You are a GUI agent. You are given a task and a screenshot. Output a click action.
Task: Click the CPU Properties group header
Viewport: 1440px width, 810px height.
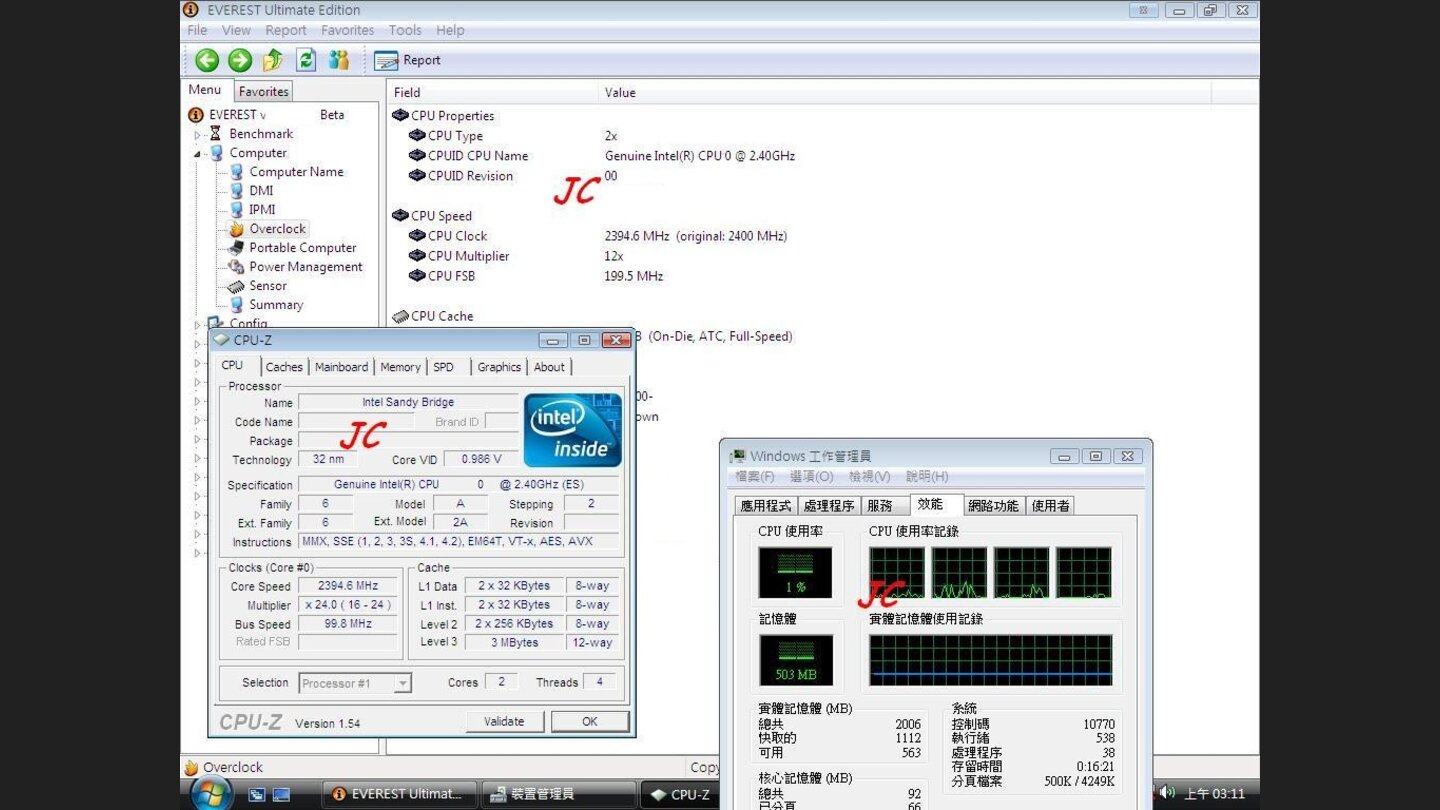443,116
